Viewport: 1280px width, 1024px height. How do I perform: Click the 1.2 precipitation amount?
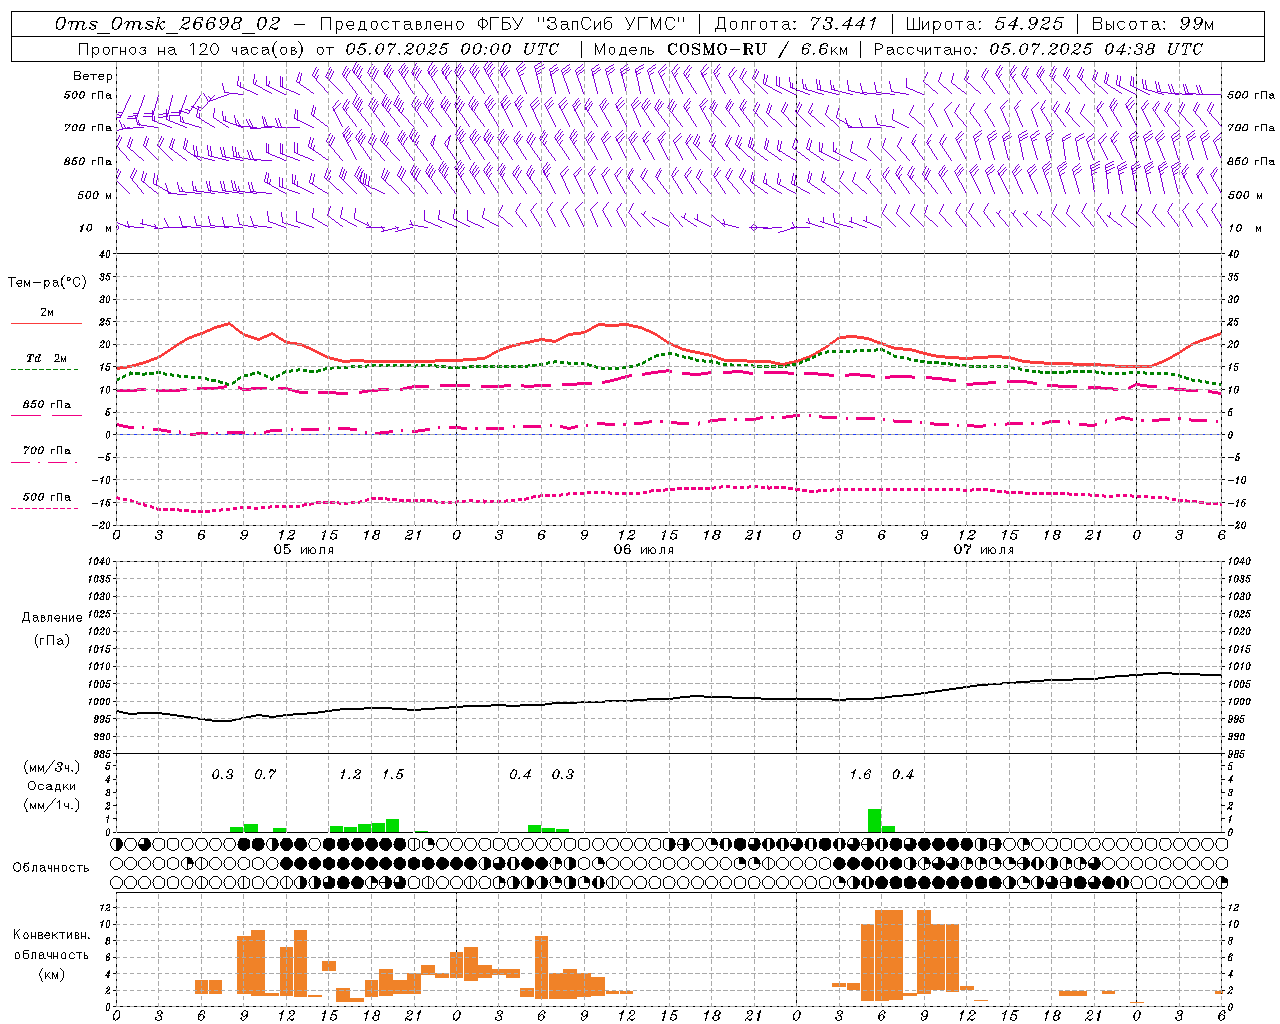tap(350, 775)
